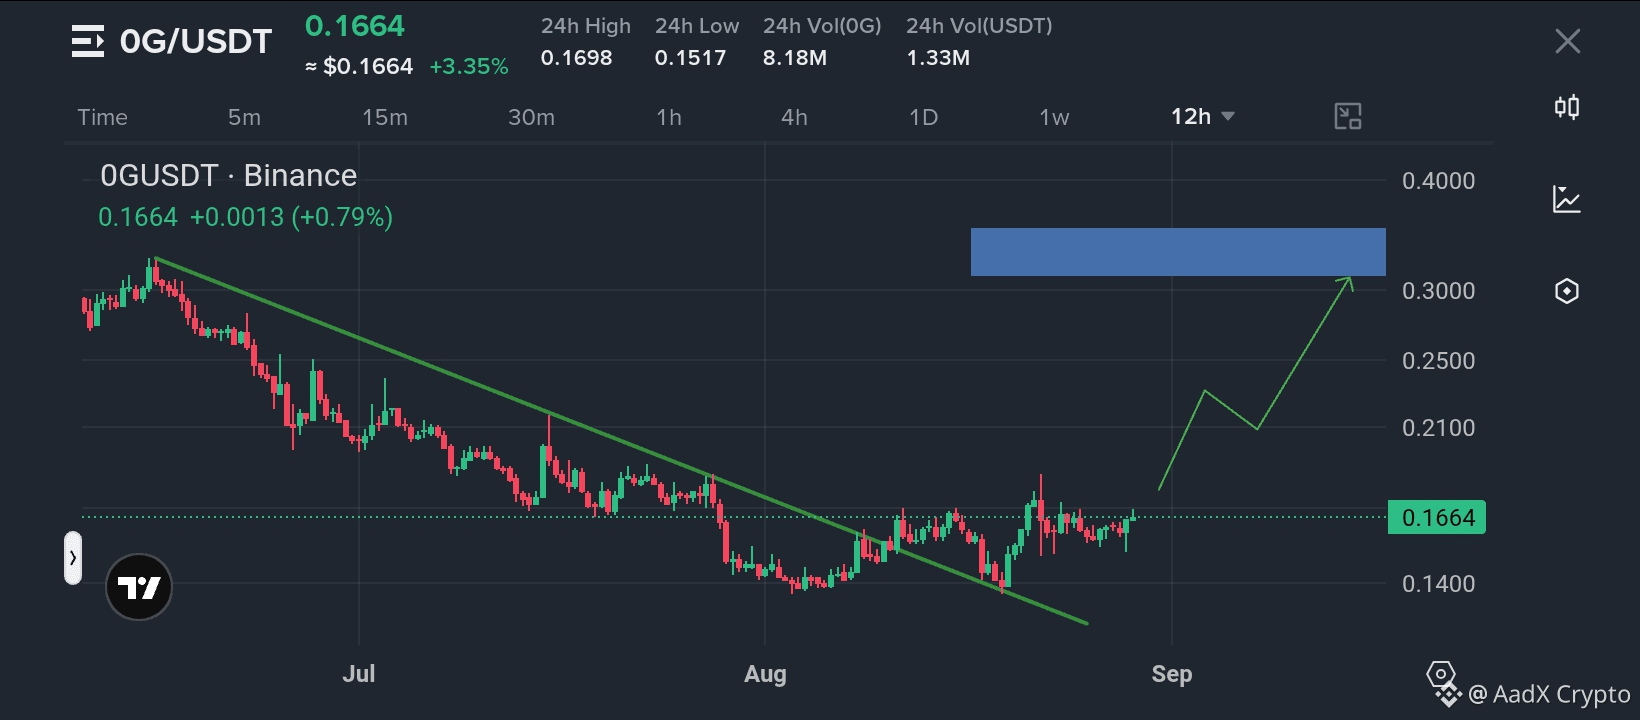1640x720 pixels.
Task: Click the 24h Vol(0G) value 8.18M
Action: pos(795,58)
